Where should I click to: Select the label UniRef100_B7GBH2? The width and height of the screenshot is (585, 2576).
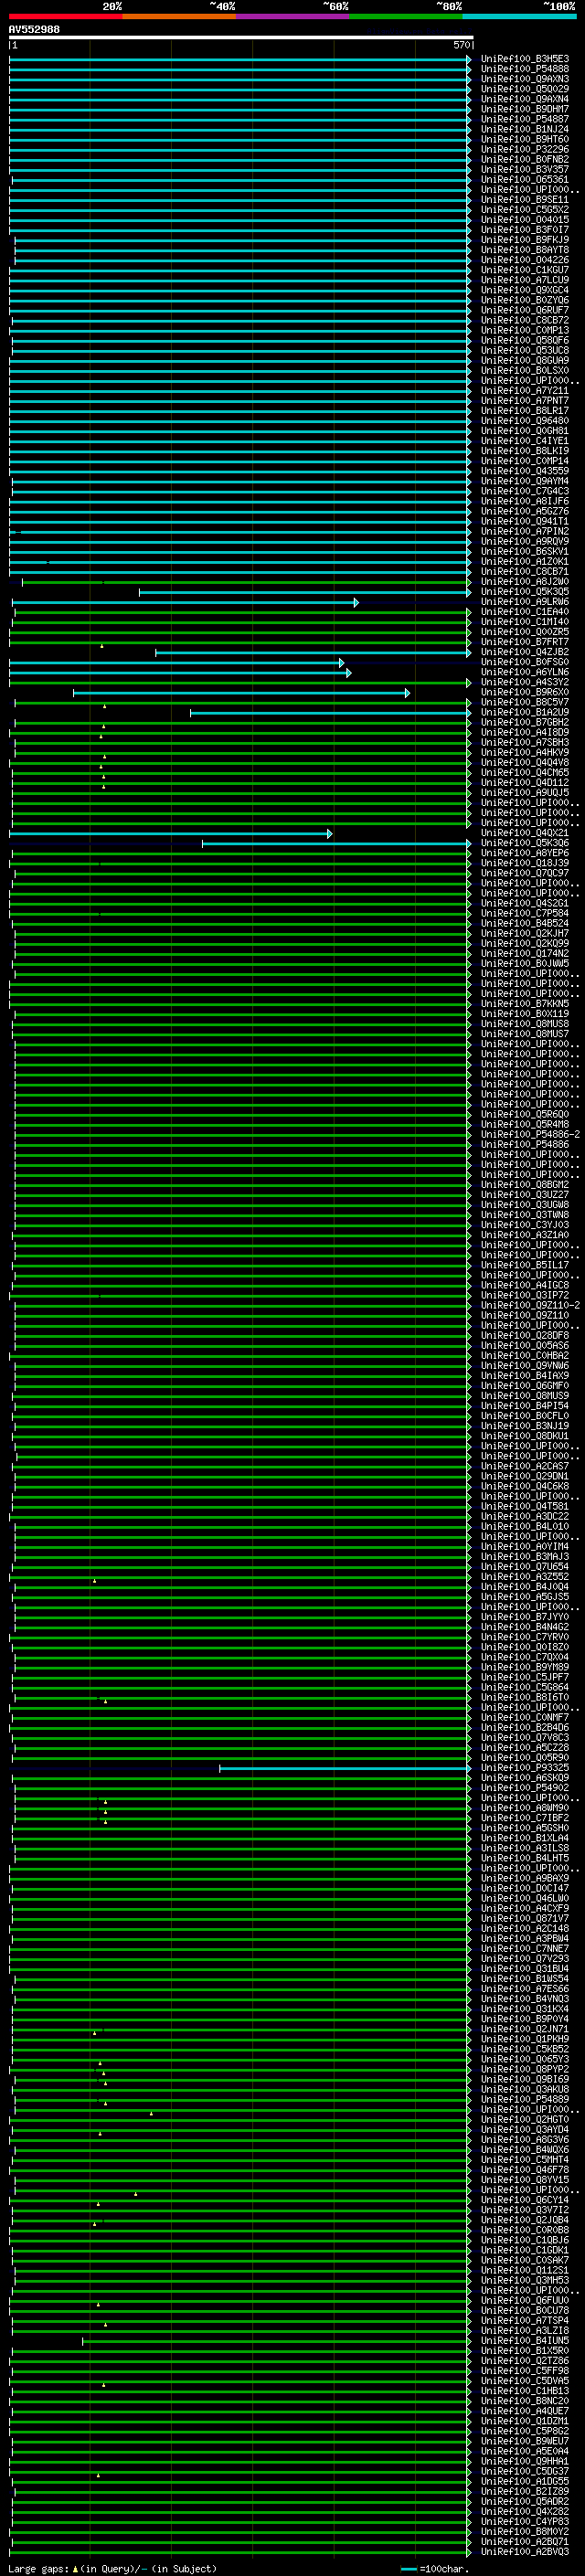pyautogui.click(x=525, y=722)
